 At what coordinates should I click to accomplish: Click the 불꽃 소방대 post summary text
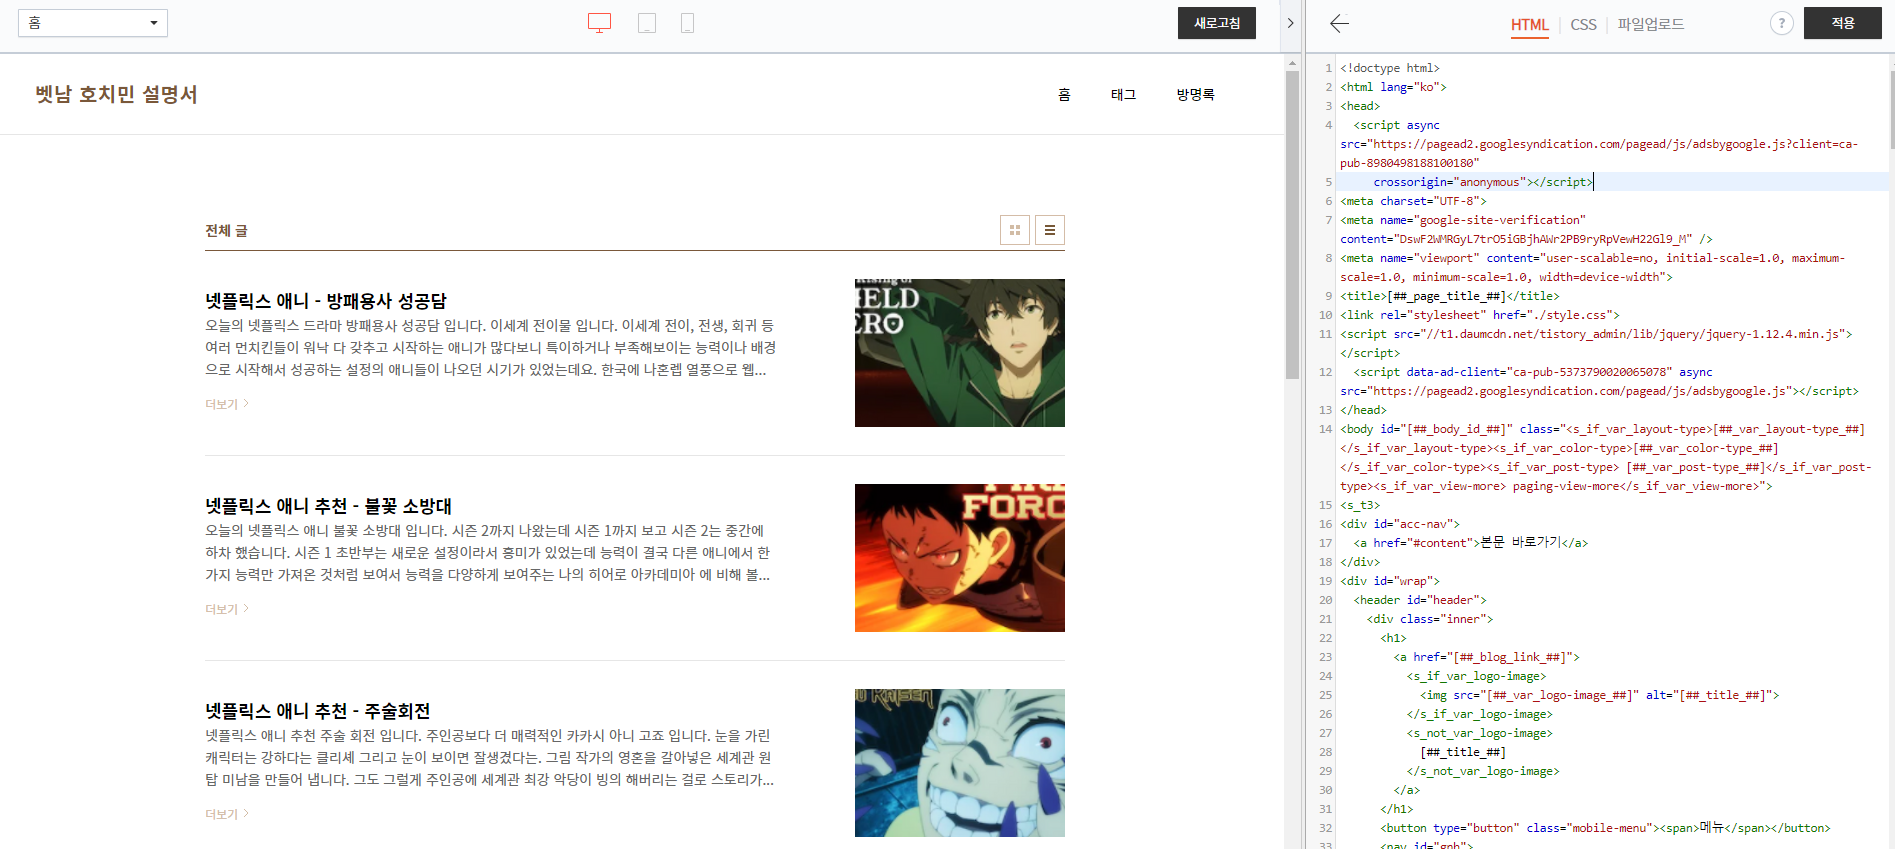(x=488, y=553)
